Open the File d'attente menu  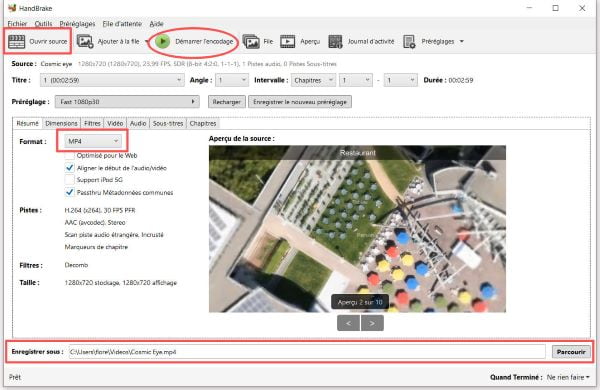point(122,24)
